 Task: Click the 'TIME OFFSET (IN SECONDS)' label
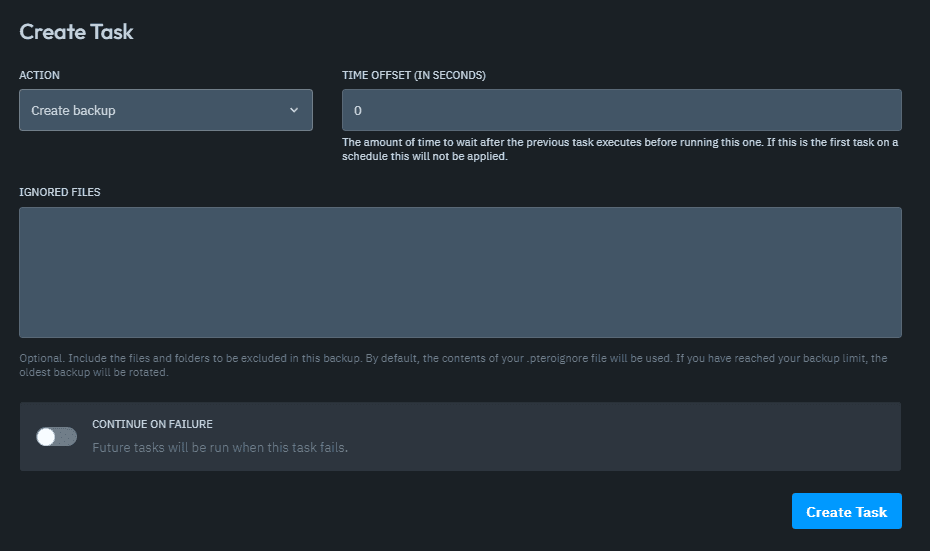point(414,75)
